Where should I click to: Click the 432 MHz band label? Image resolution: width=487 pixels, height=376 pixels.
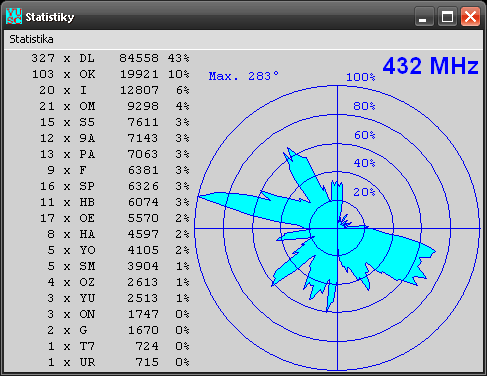(431, 66)
